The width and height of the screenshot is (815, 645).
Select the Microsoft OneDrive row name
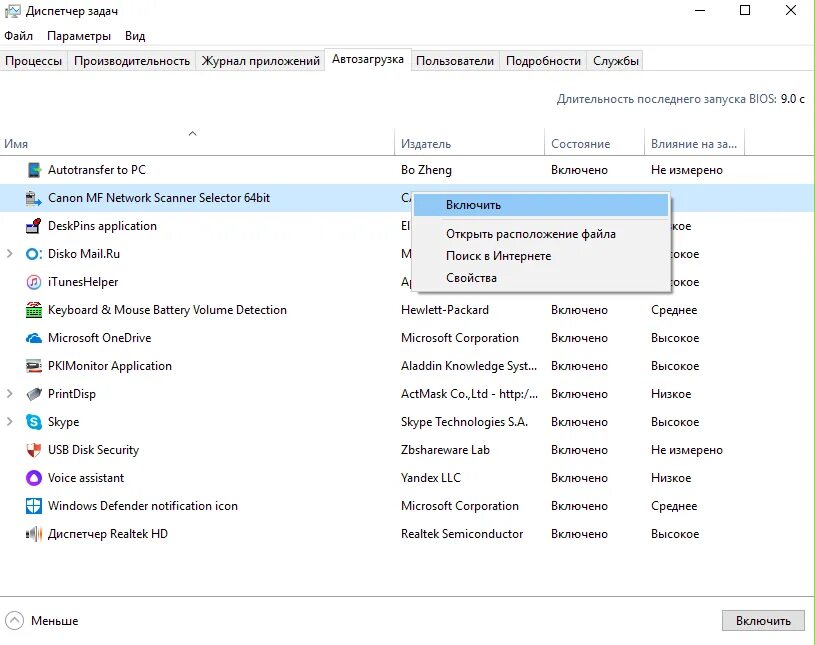[x=99, y=338]
